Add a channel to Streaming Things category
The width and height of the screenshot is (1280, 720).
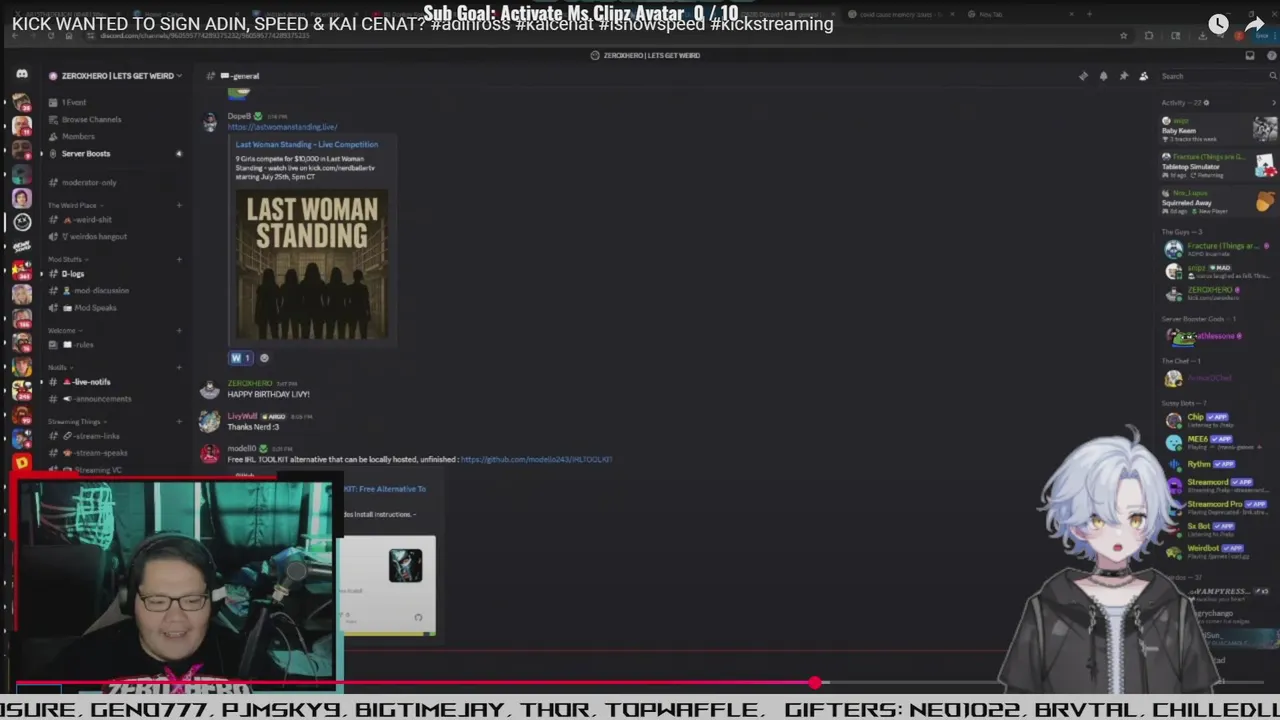click(x=179, y=421)
